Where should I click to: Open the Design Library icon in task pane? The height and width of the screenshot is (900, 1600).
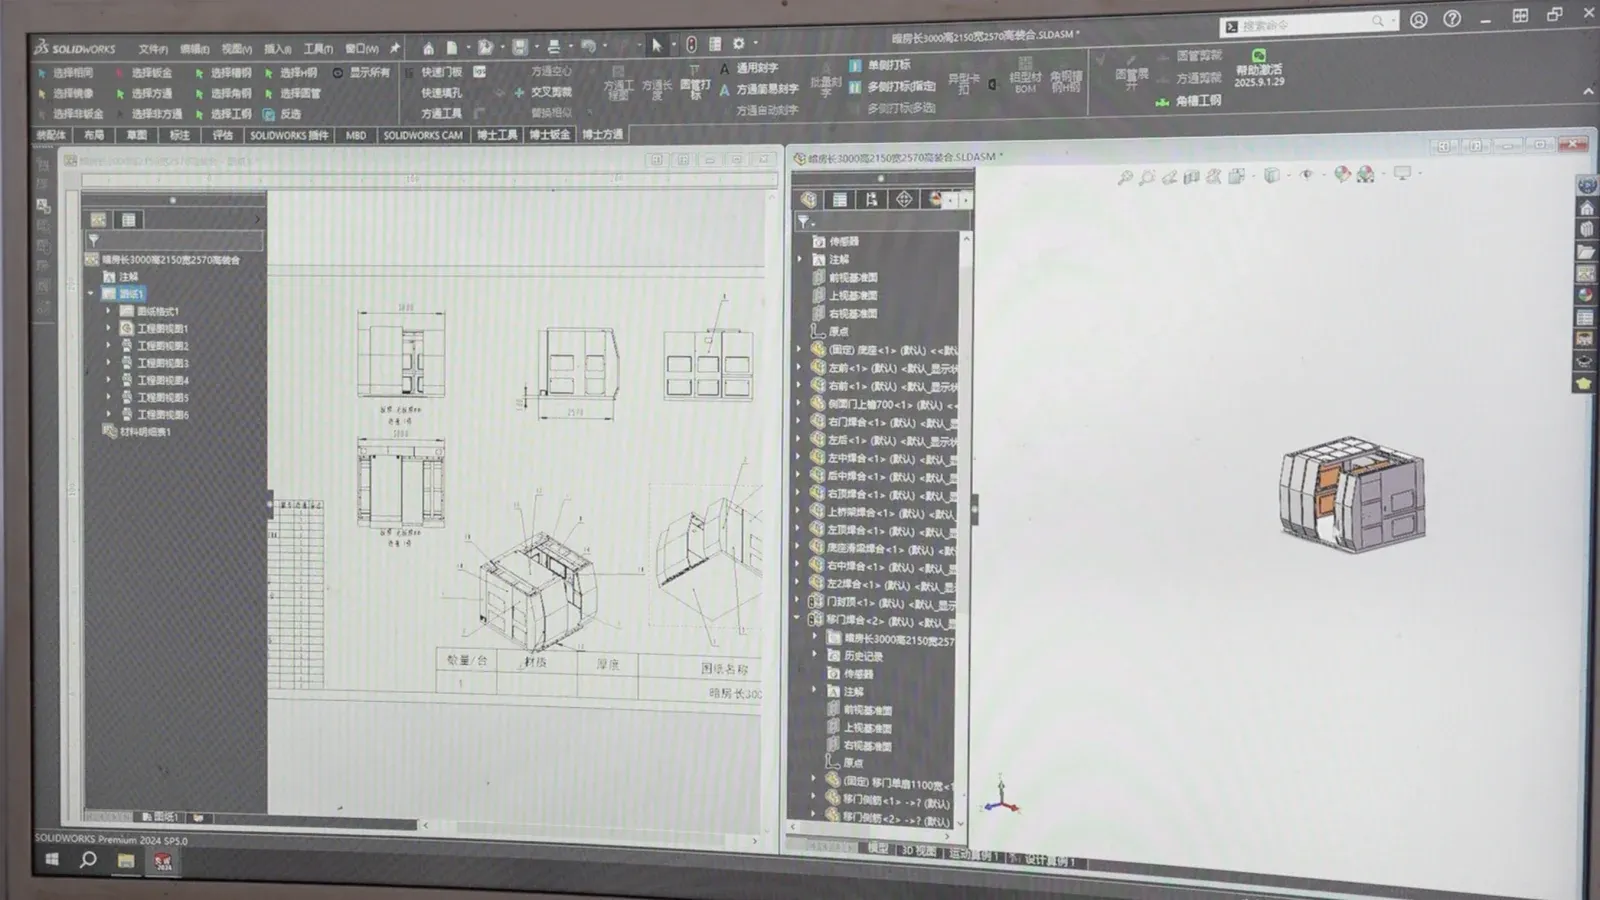1586,230
